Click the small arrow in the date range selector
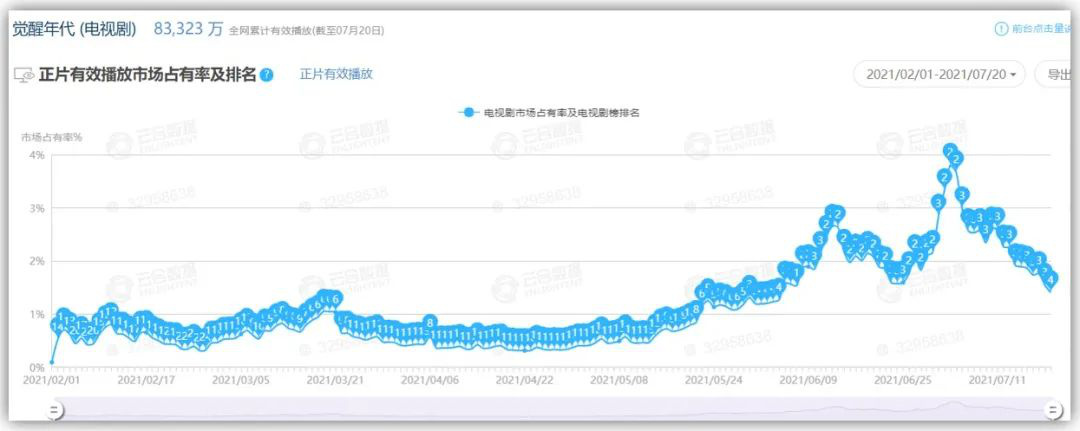The height and width of the screenshot is (431, 1080). pyautogui.click(x=1013, y=75)
